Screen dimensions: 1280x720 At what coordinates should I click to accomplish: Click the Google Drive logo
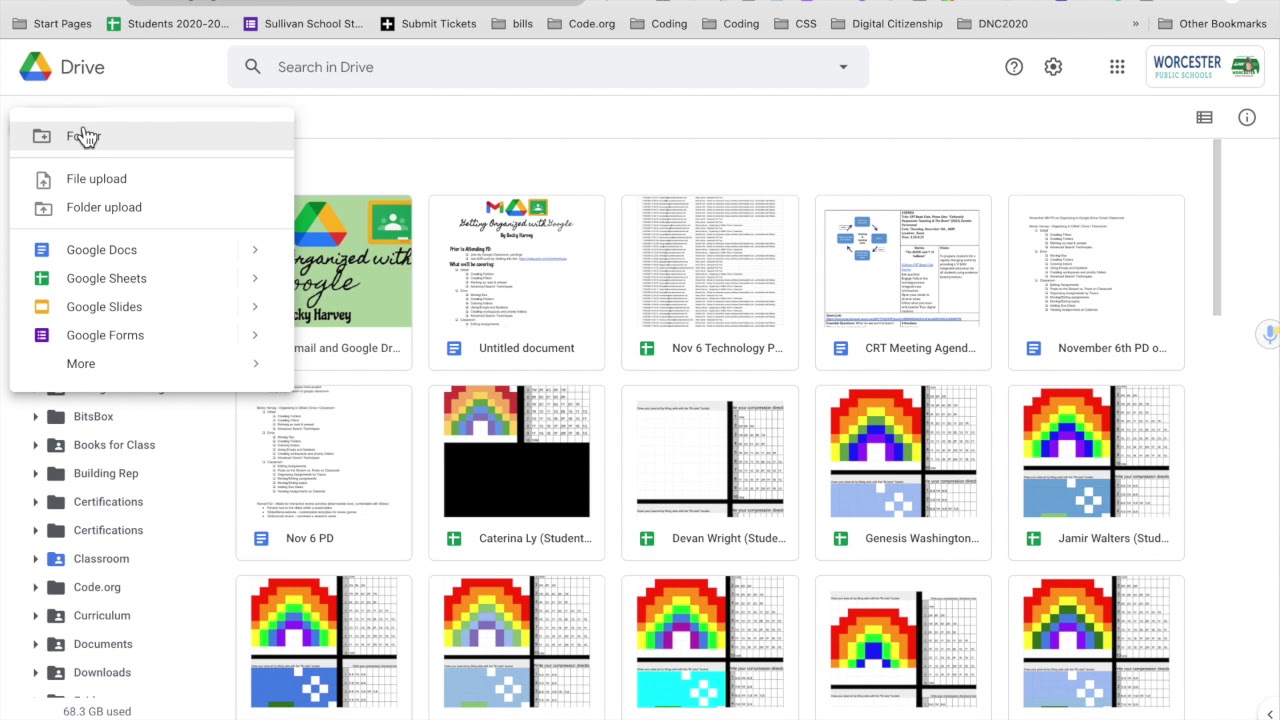[35, 67]
